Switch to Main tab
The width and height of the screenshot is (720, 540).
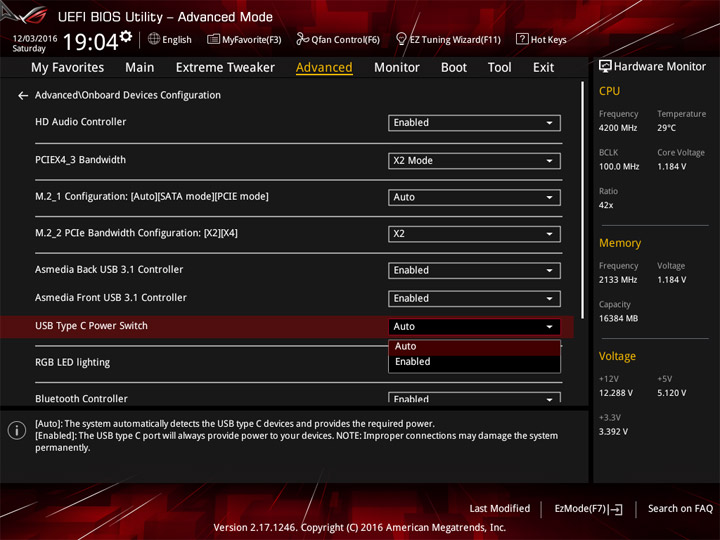[x=140, y=68]
